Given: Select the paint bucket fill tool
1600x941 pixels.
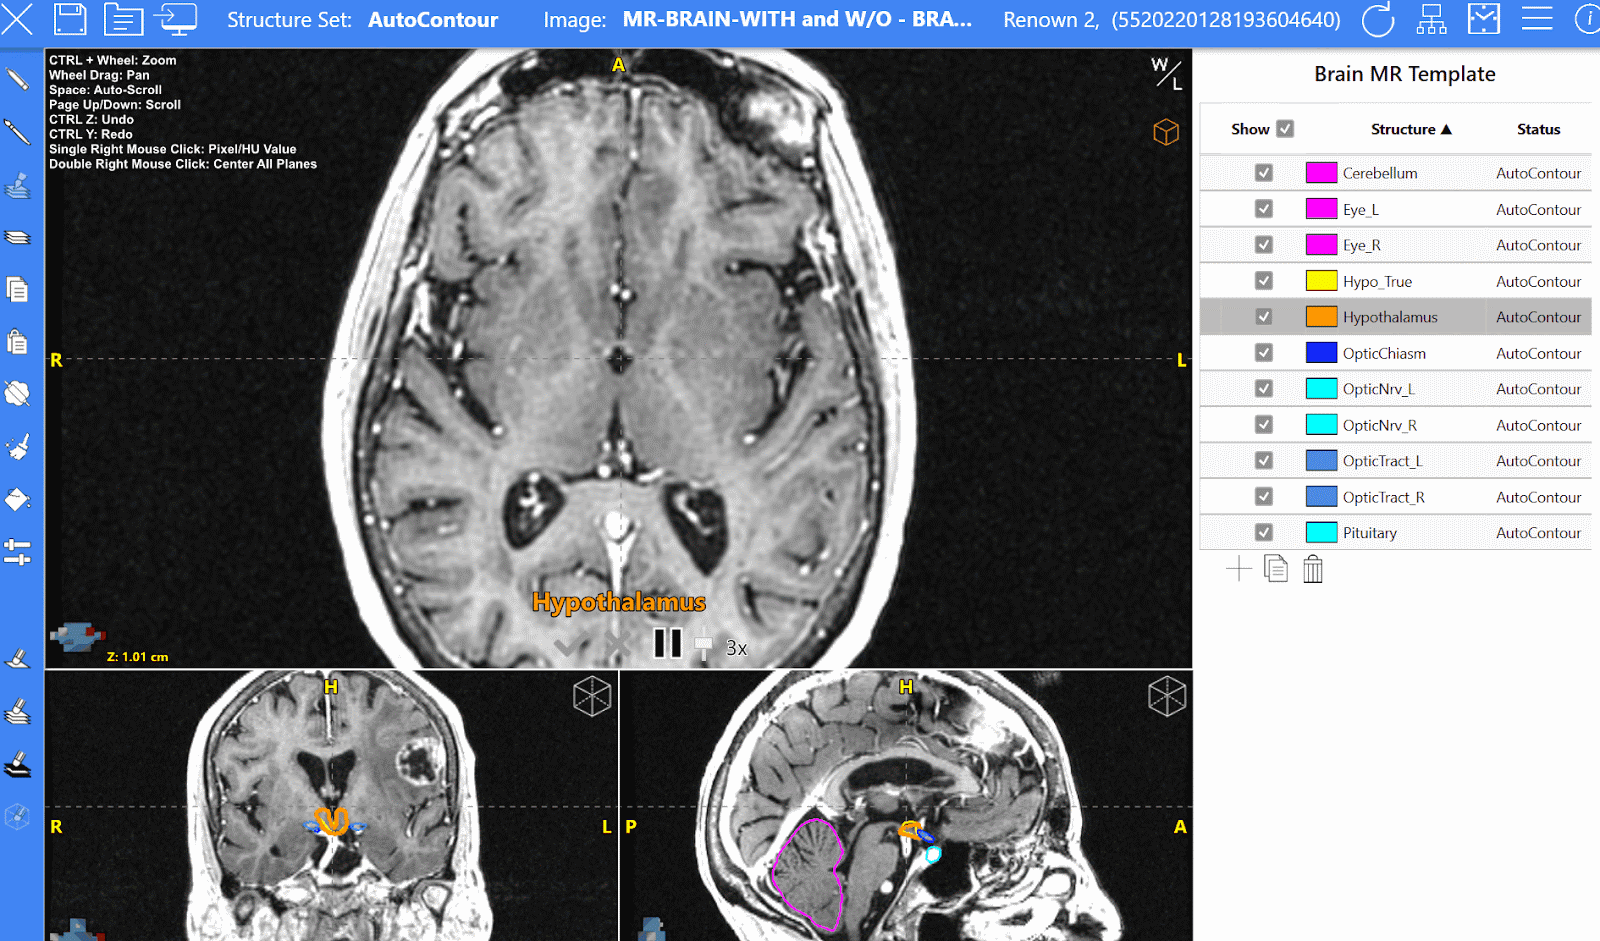Looking at the screenshot, I should click(18, 499).
